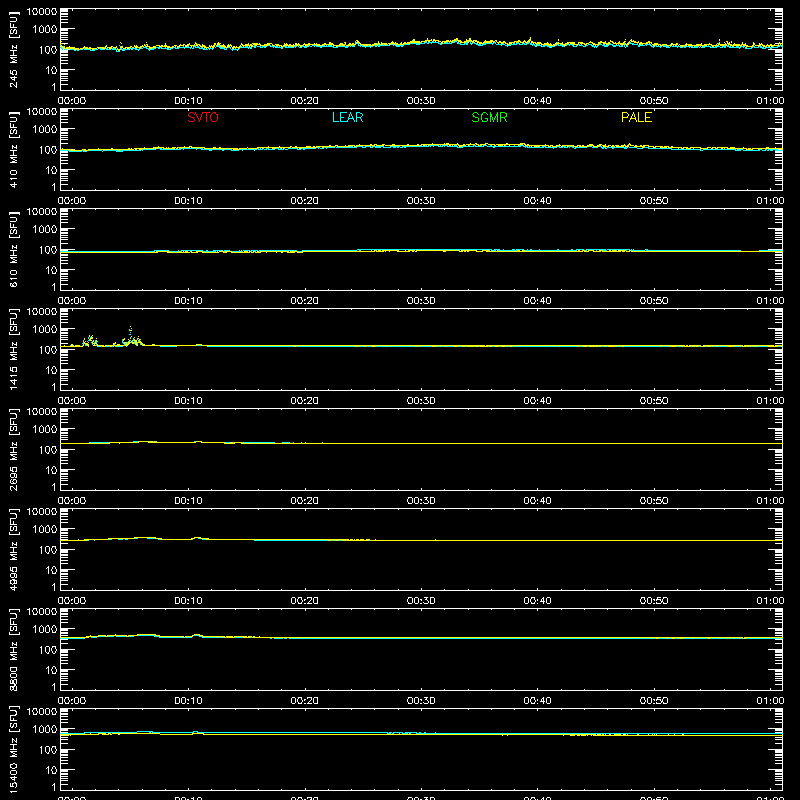Click 00:50 tick label under 2695 MHz plot

(654, 501)
